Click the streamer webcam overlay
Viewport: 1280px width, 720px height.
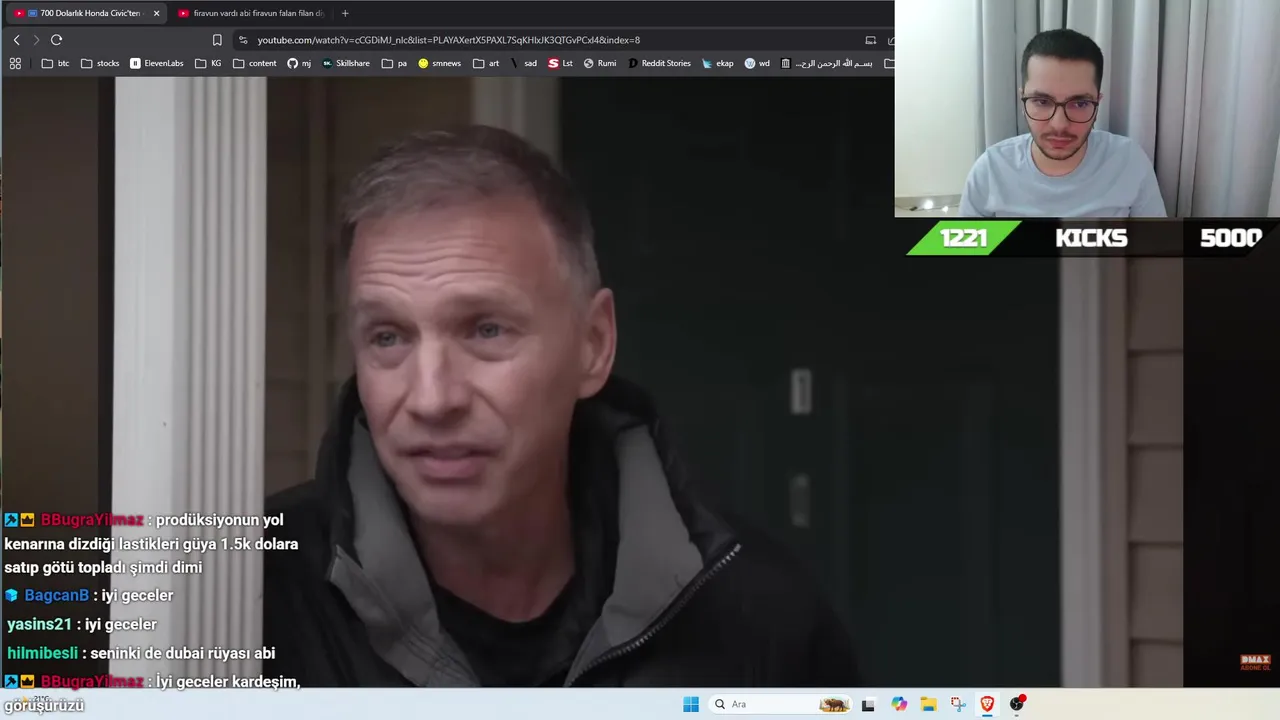point(1087,108)
